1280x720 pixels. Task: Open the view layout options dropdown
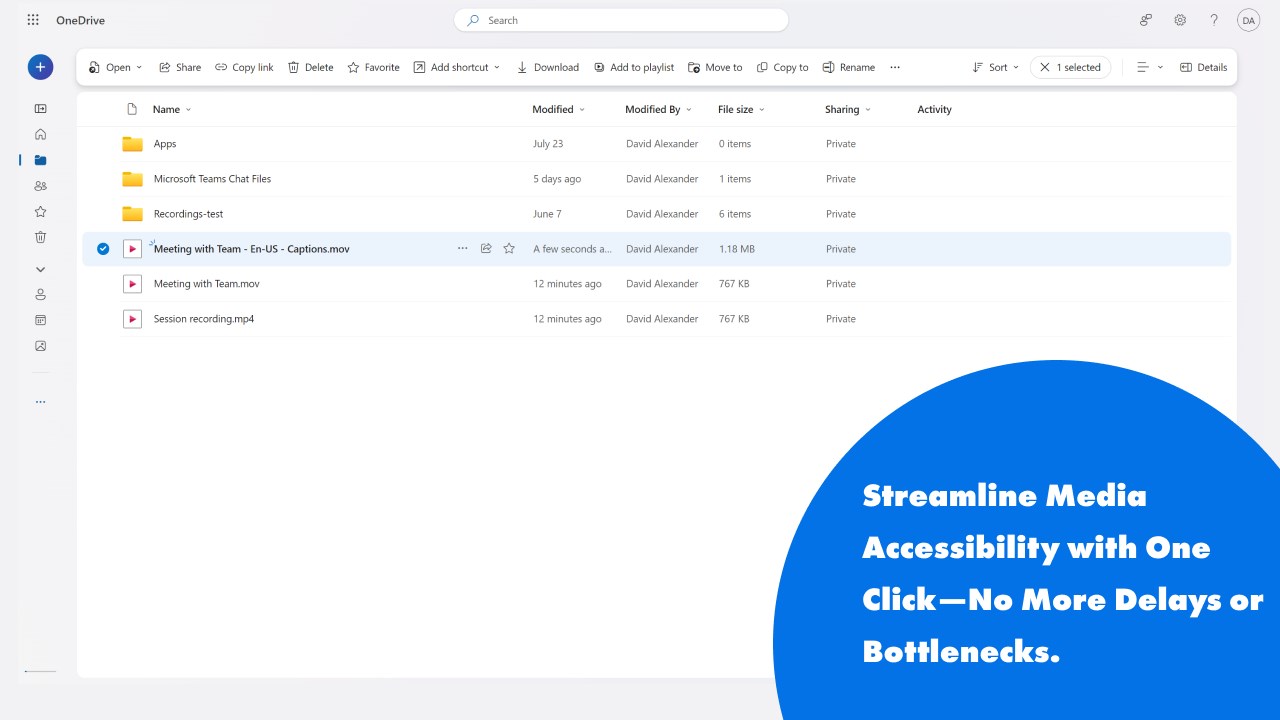tap(1150, 67)
